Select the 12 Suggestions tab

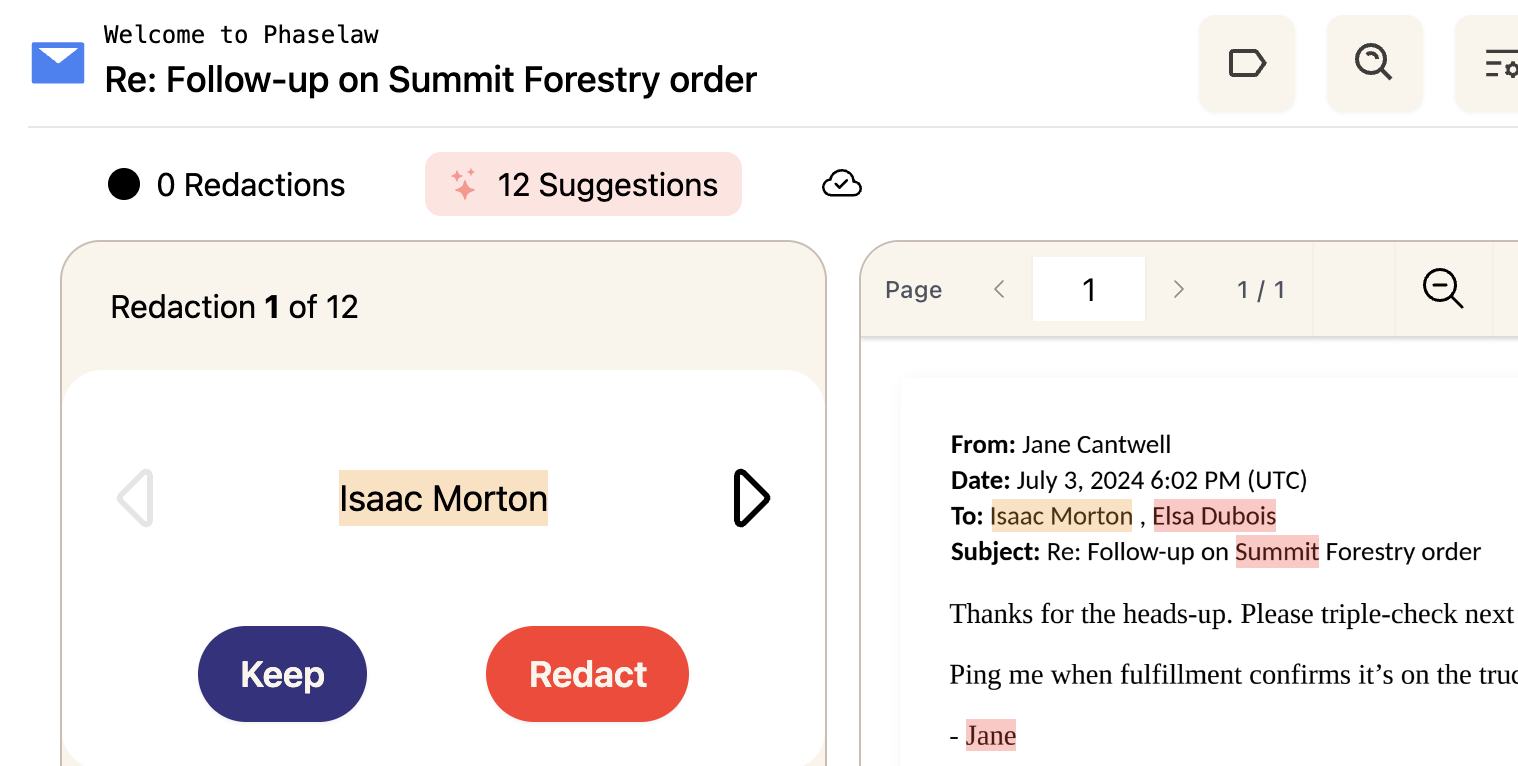click(x=583, y=184)
